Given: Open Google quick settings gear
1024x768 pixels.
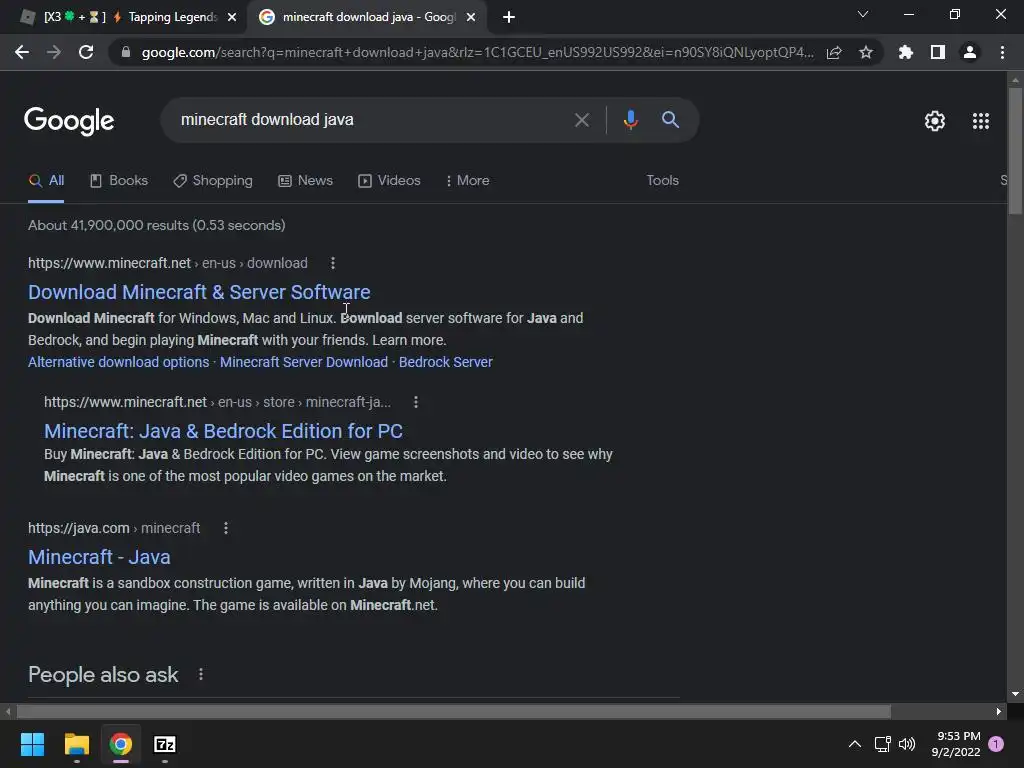Looking at the screenshot, I should point(935,121).
